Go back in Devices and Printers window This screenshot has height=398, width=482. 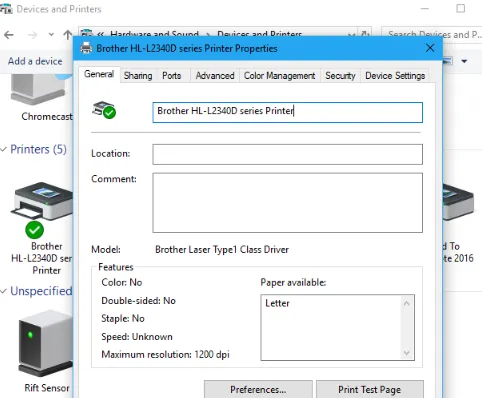coord(9,35)
